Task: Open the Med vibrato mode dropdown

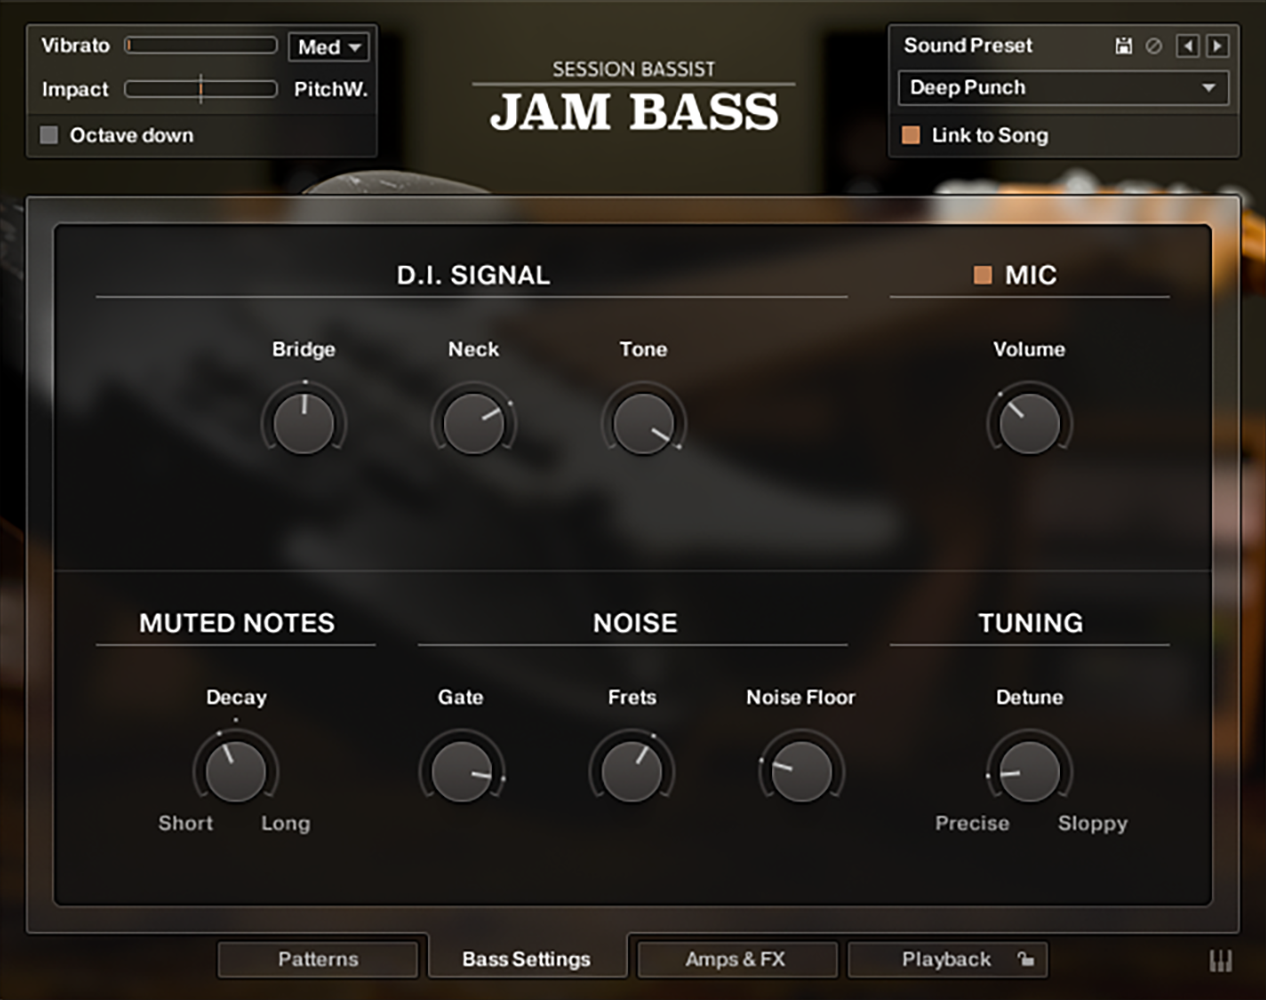Action: tap(328, 46)
